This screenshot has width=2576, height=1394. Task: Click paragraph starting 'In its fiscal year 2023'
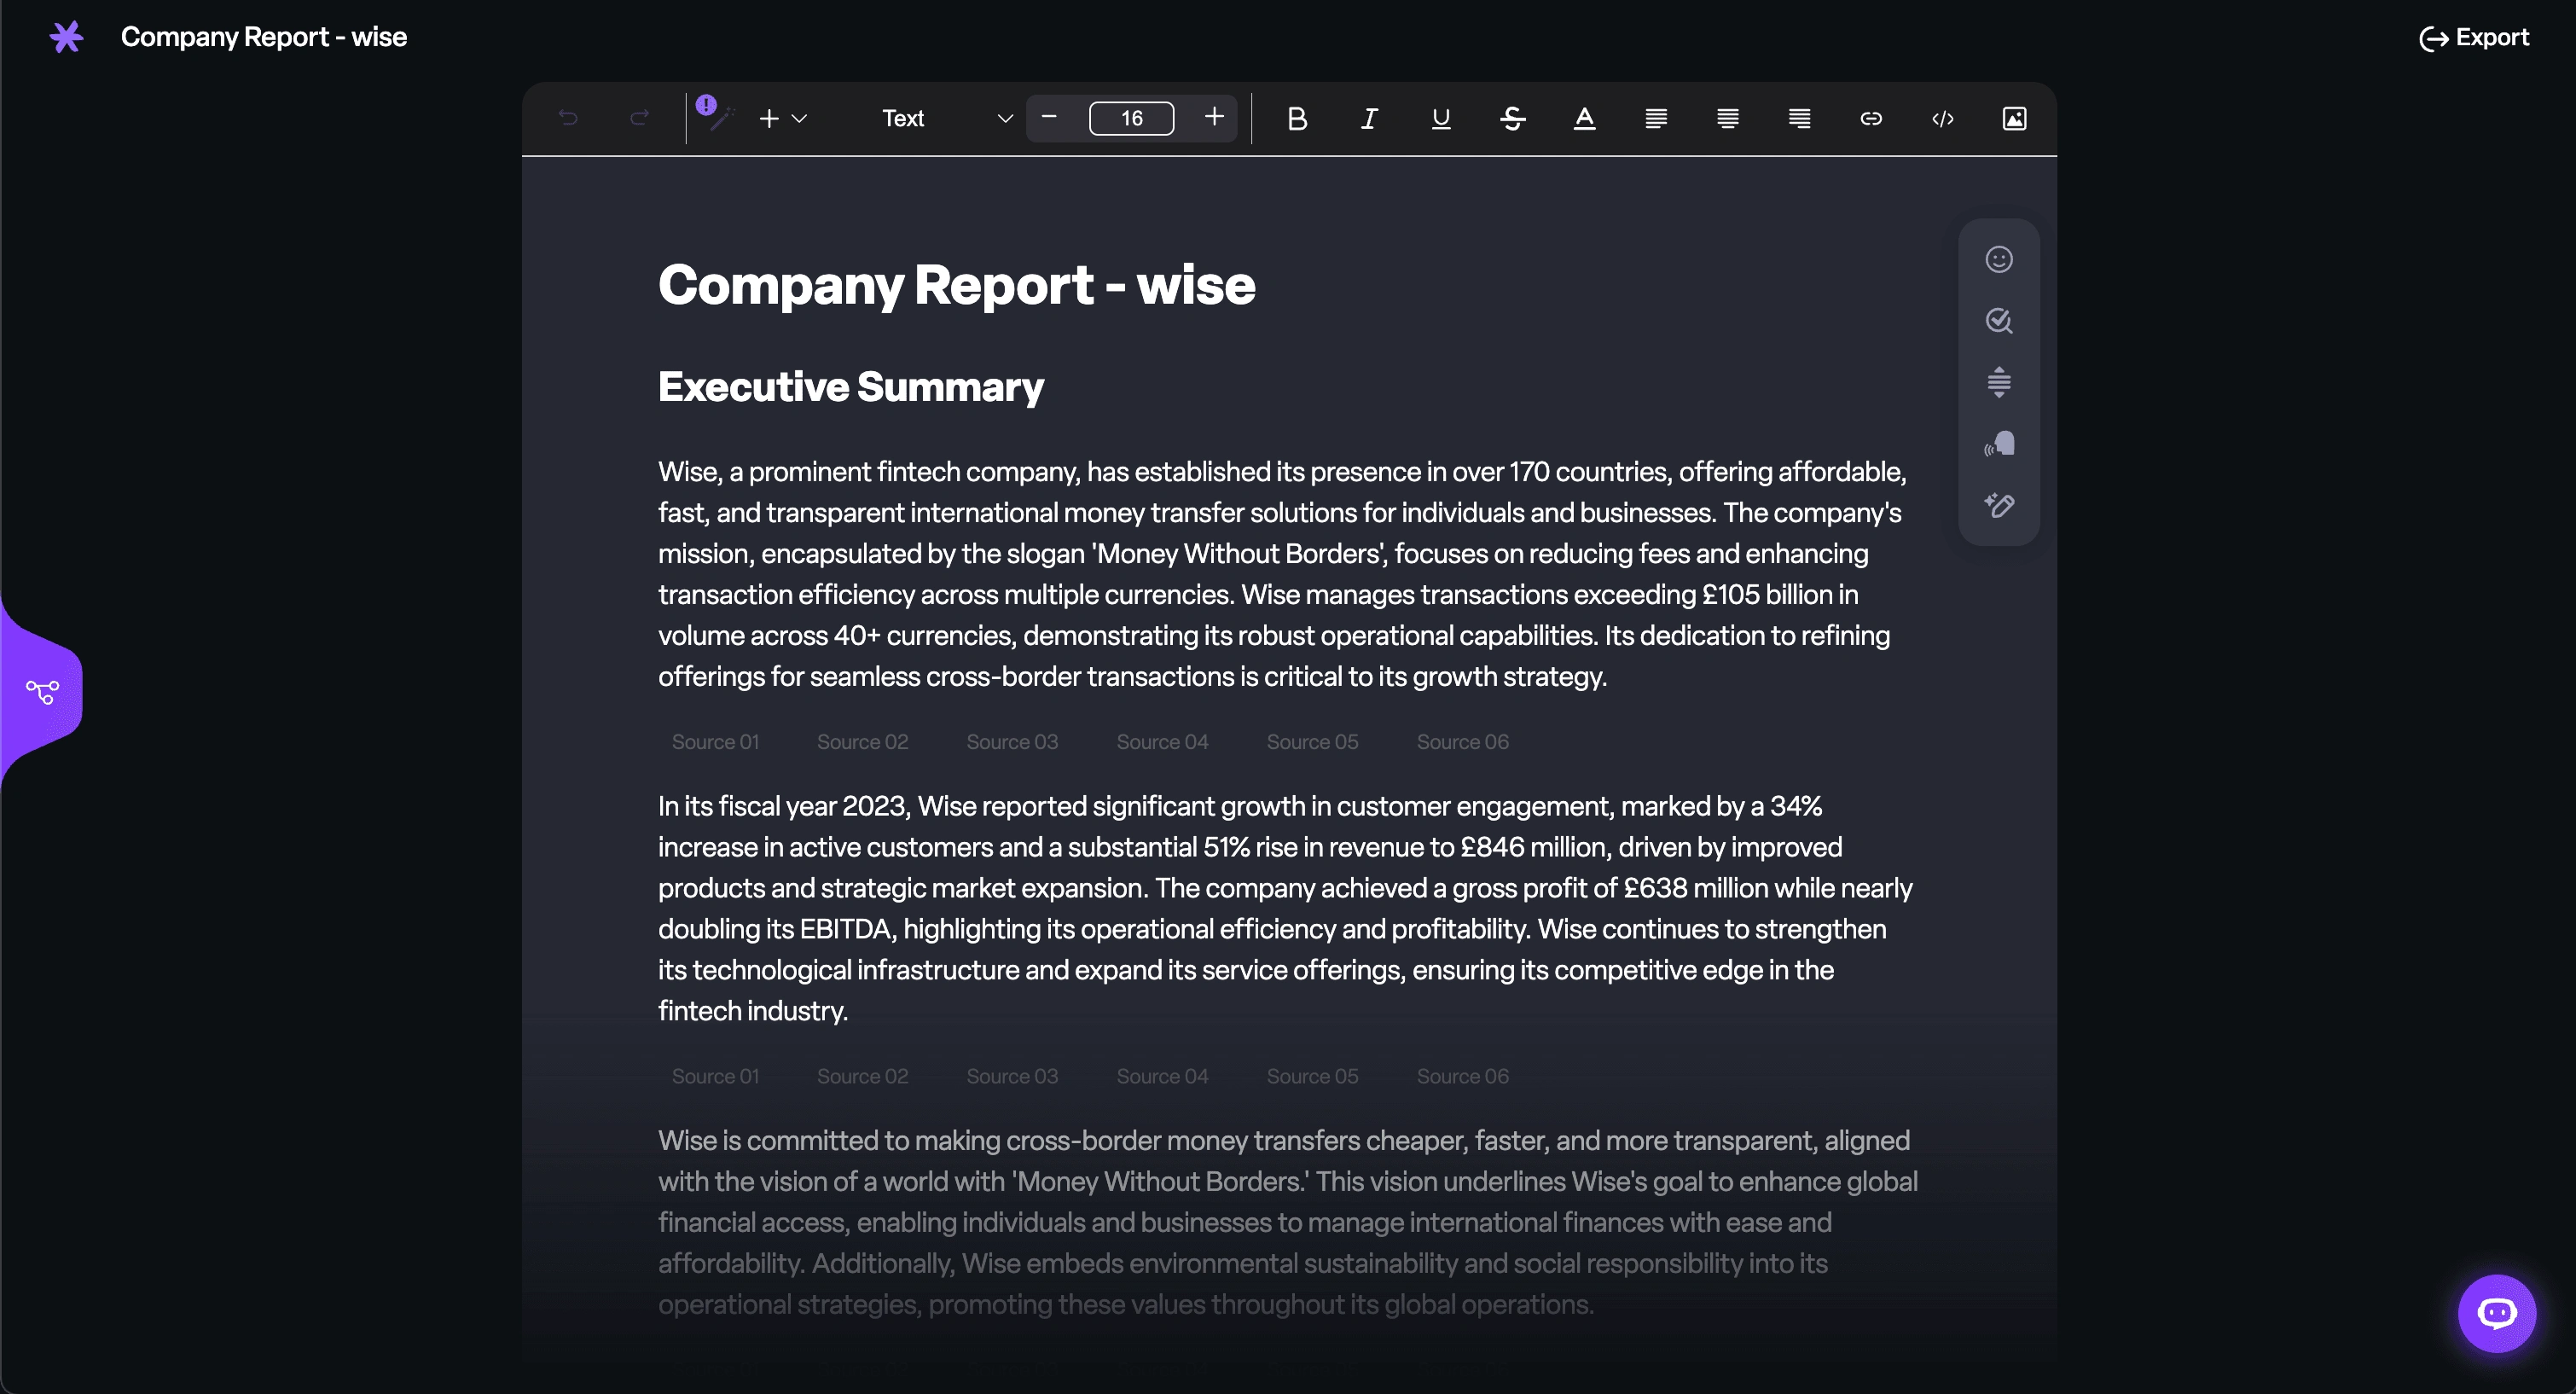point(1286,908)
